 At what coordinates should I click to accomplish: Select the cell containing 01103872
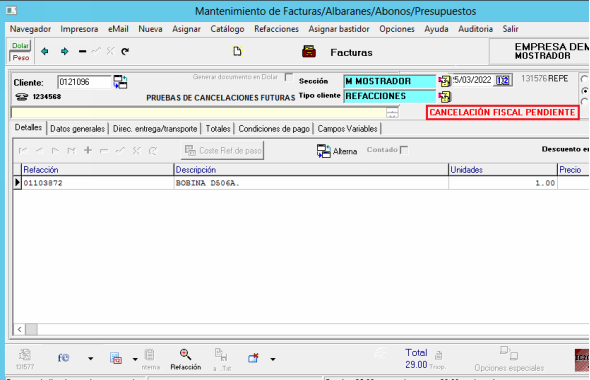pyautogui.click(x=98, y=183)
